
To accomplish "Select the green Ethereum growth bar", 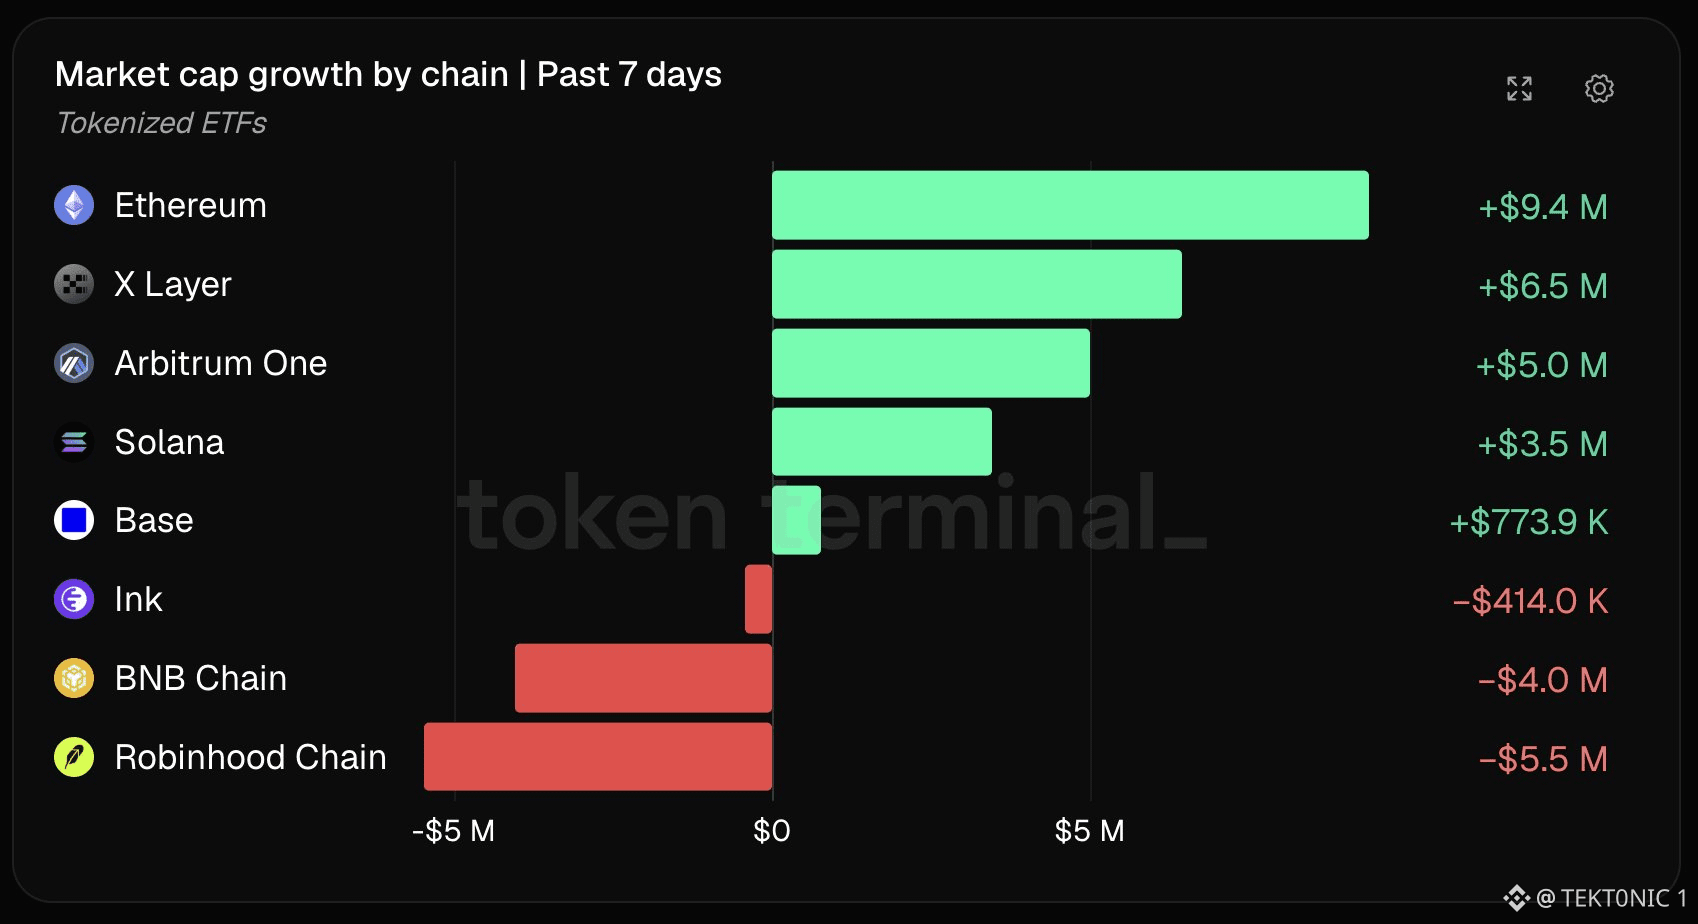I will pyautogui.click(x=1070, y=205).
